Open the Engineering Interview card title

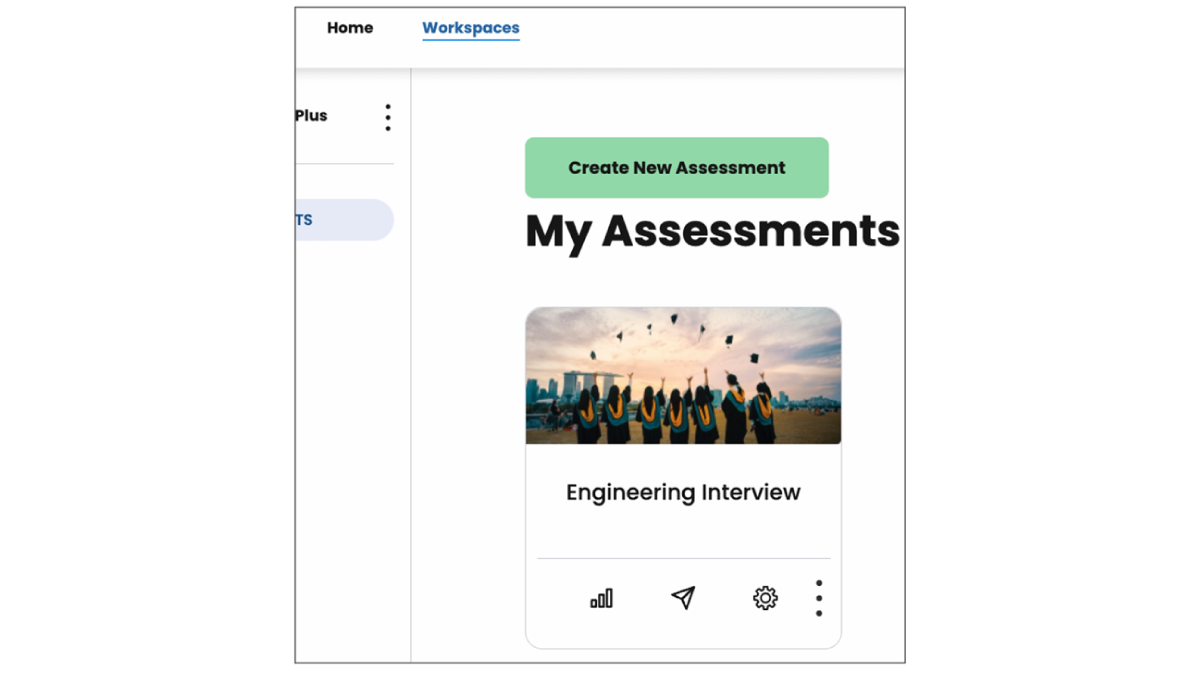[683, 492]
